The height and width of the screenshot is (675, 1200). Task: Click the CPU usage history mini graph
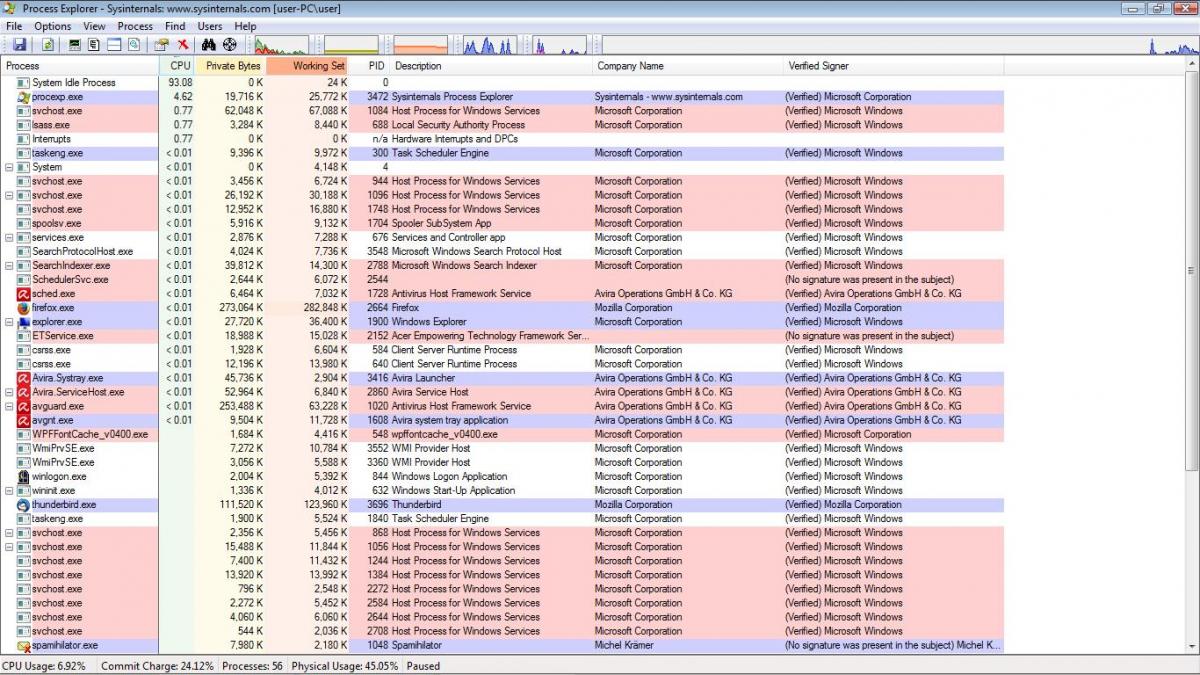281,45
